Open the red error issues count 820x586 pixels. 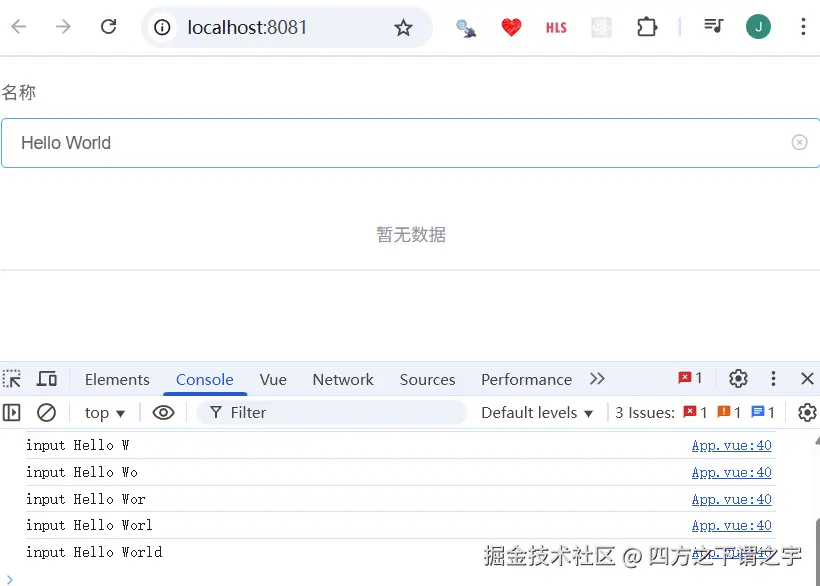pos(695,412)
